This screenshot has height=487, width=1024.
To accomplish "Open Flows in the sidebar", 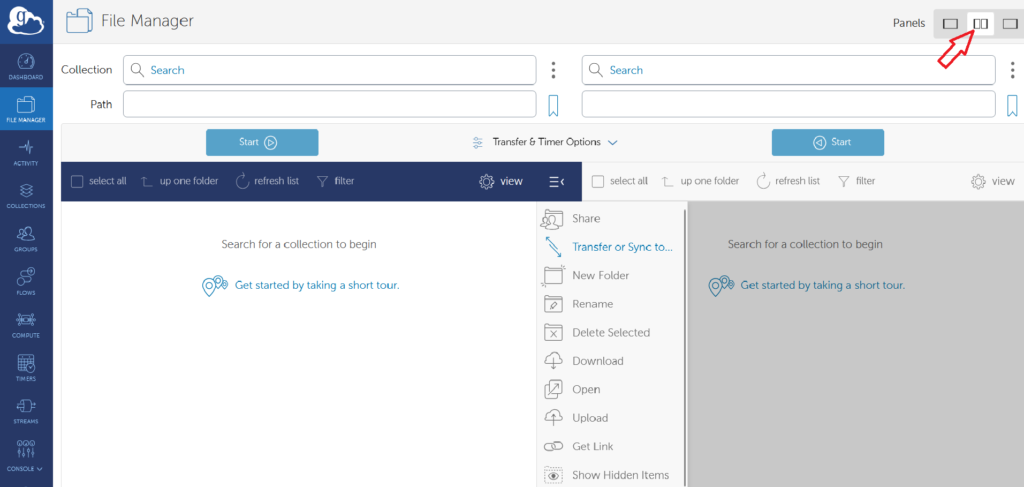I will pyautogui.click(x=26, y=281).
